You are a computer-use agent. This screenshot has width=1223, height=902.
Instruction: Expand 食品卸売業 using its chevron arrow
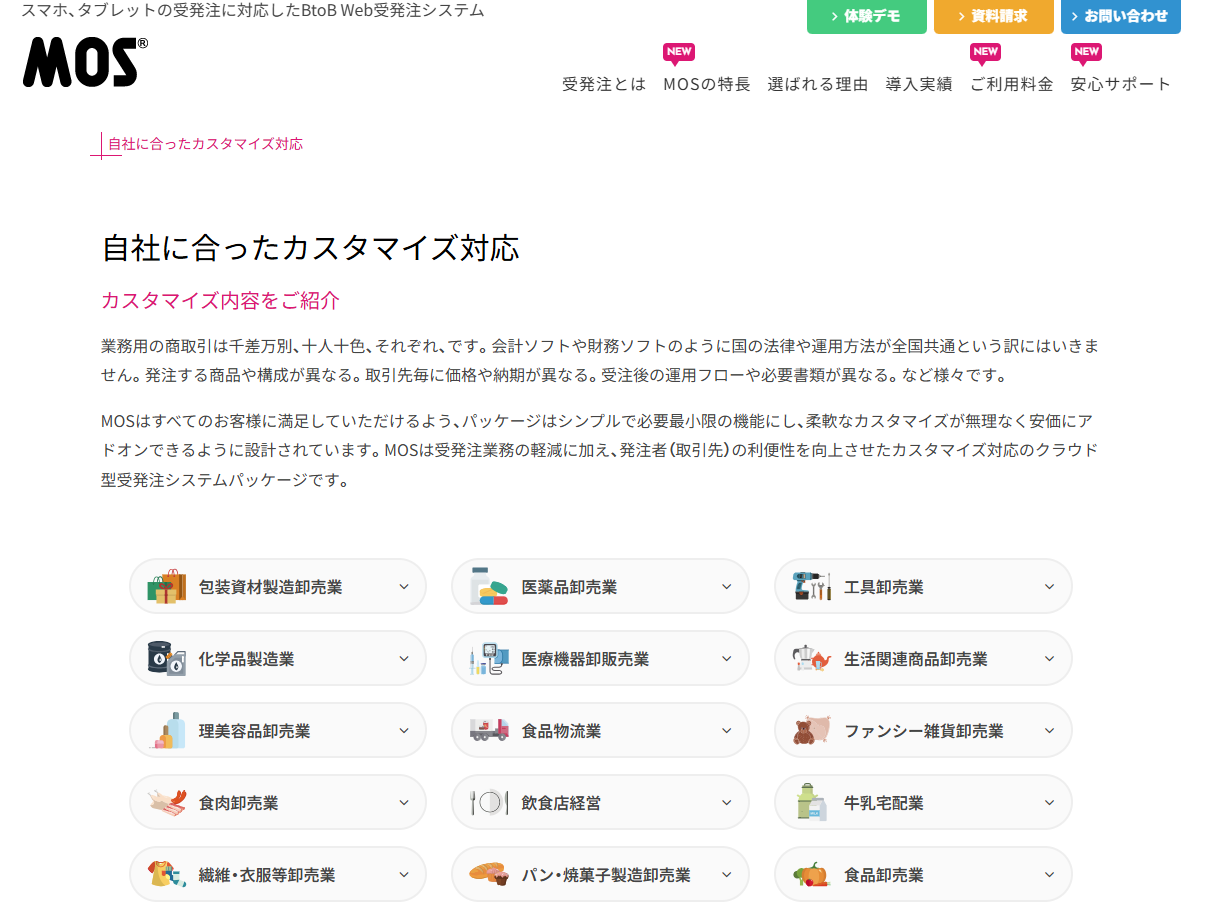coord(1050,875)
